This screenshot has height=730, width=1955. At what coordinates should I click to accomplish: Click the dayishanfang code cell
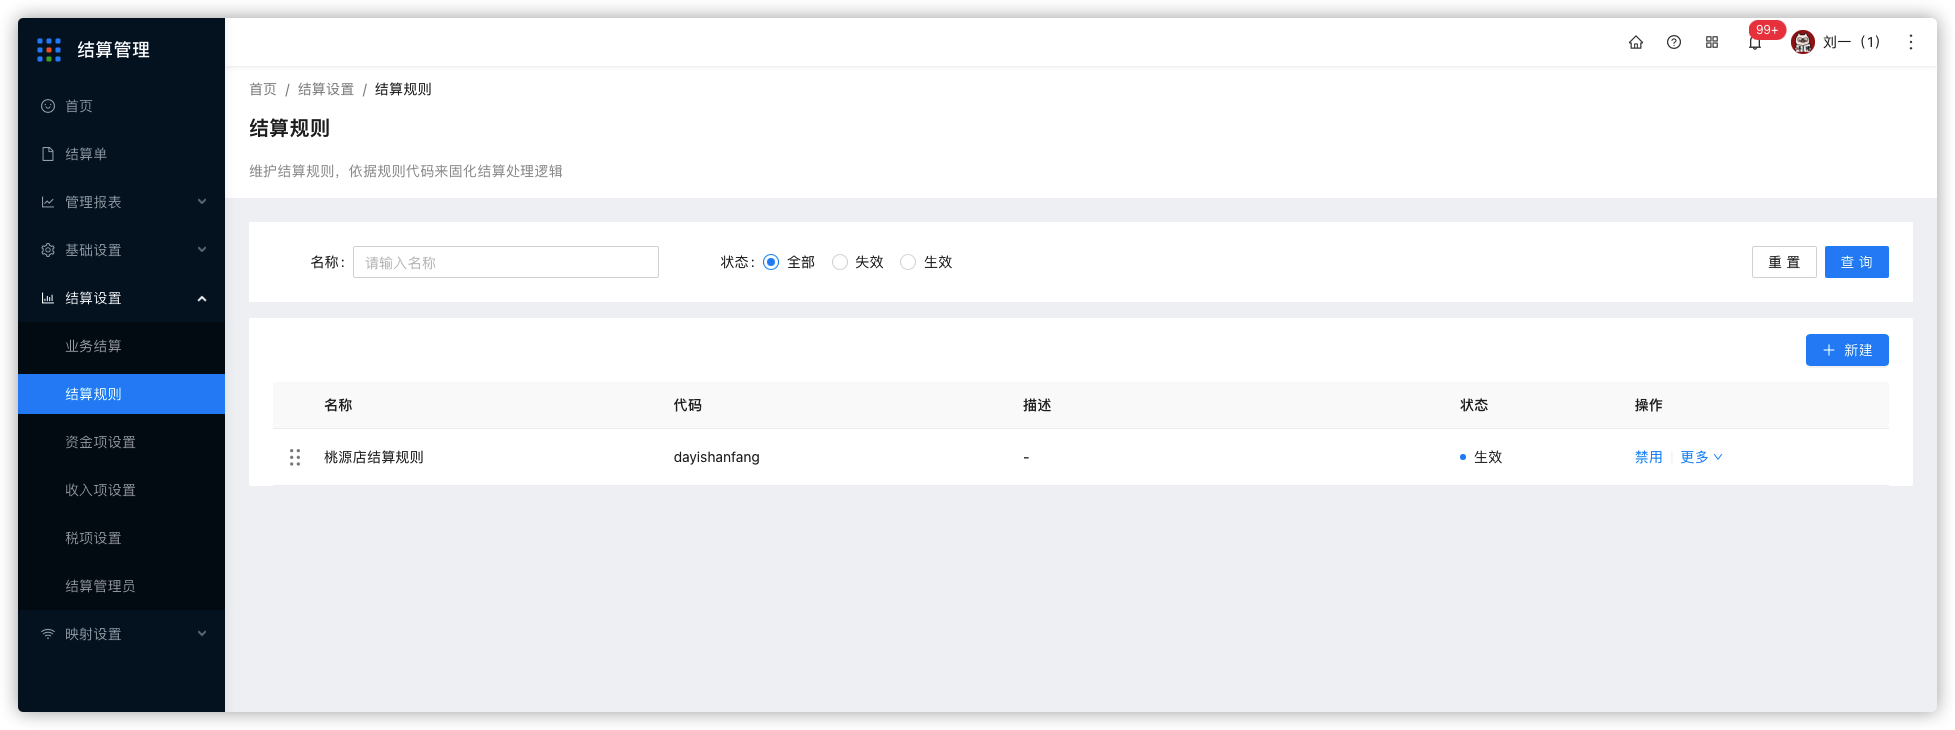tap(716, 457)
